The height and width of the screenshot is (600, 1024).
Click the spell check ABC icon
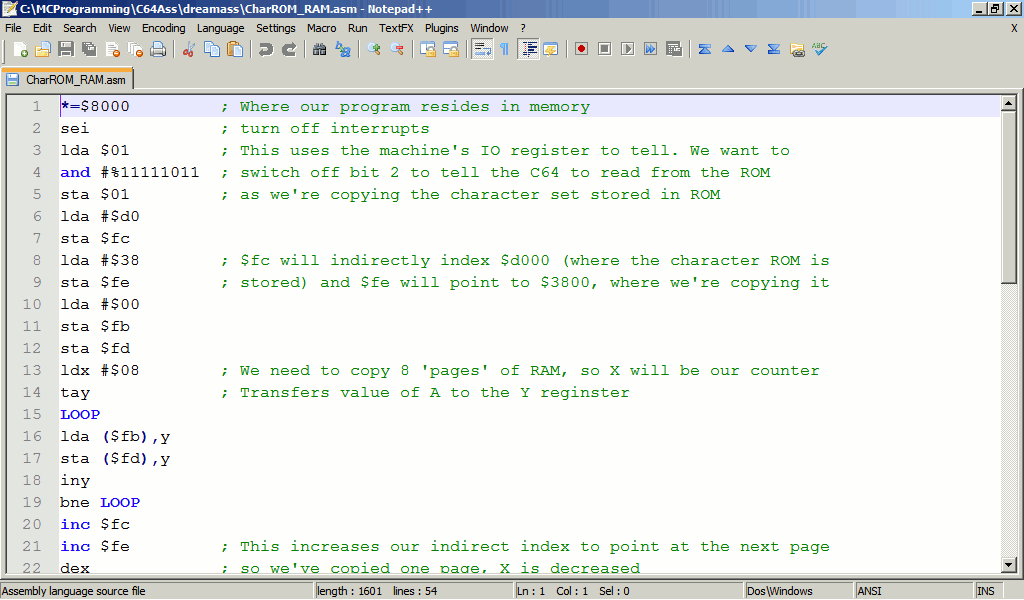point(820,49)
